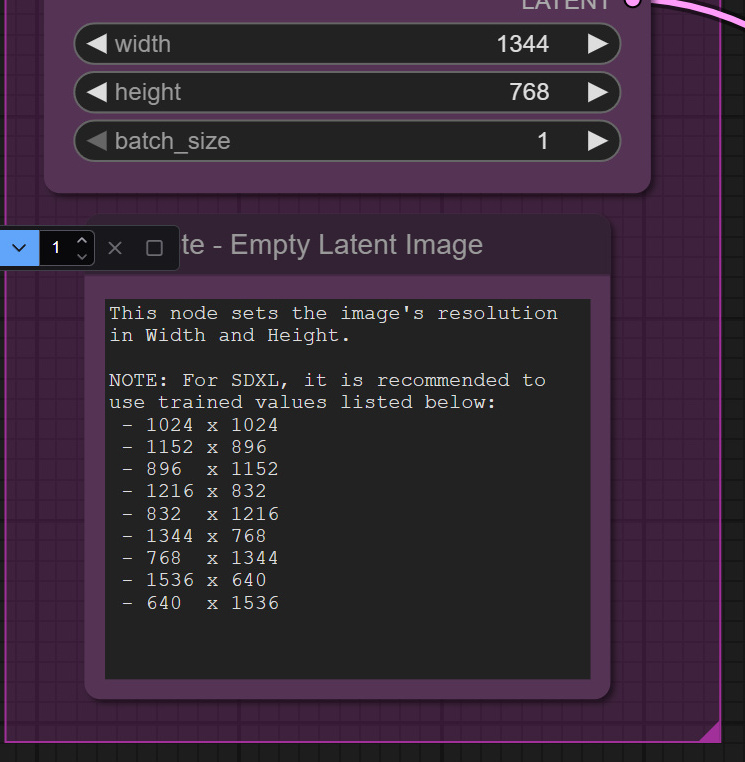Increase batch_size with right arrow
Image resolution: width=745 pixels, height=762 pixels.
coord(598,141)
